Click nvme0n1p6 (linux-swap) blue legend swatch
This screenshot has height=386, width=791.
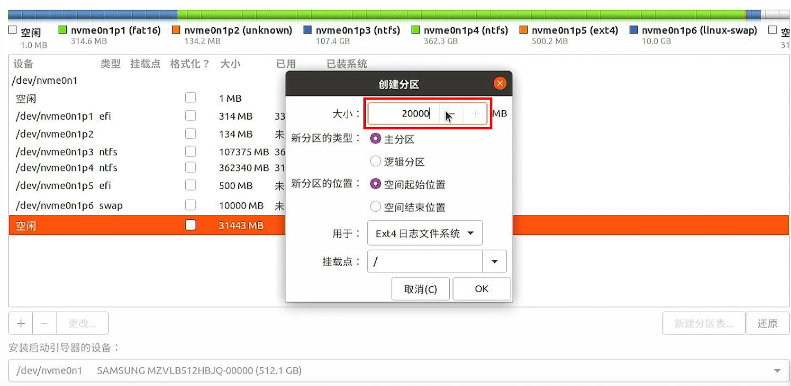[x=634, y=30]
